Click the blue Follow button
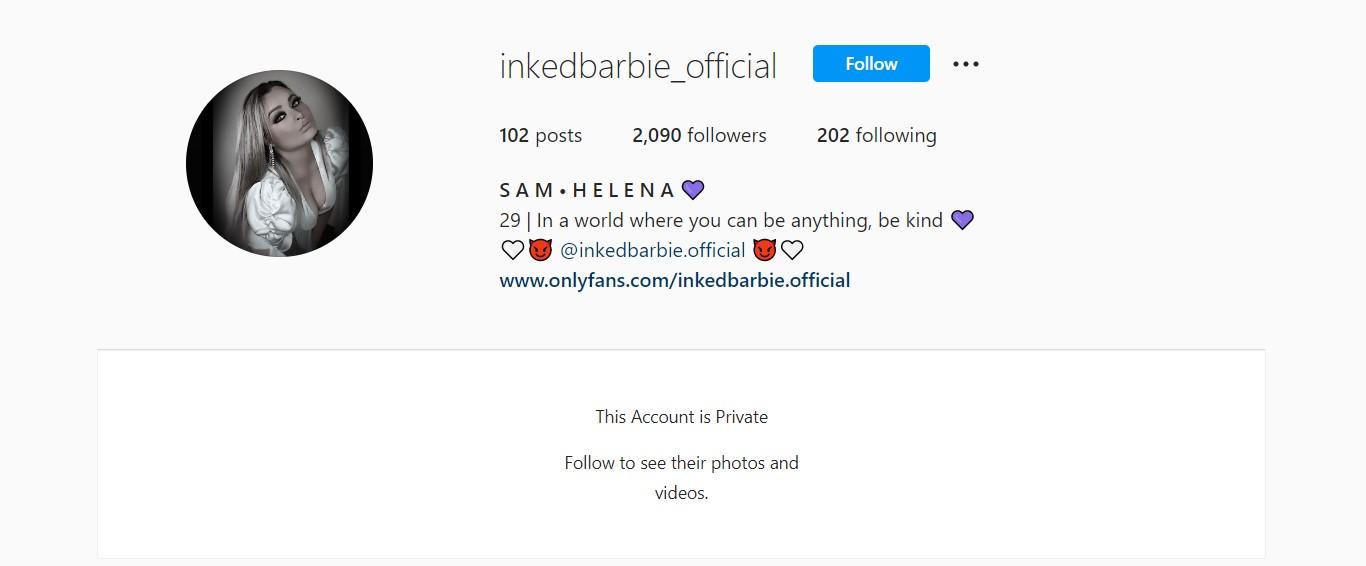This screenshot has width=1366, height=566. [x=871, y=64]
